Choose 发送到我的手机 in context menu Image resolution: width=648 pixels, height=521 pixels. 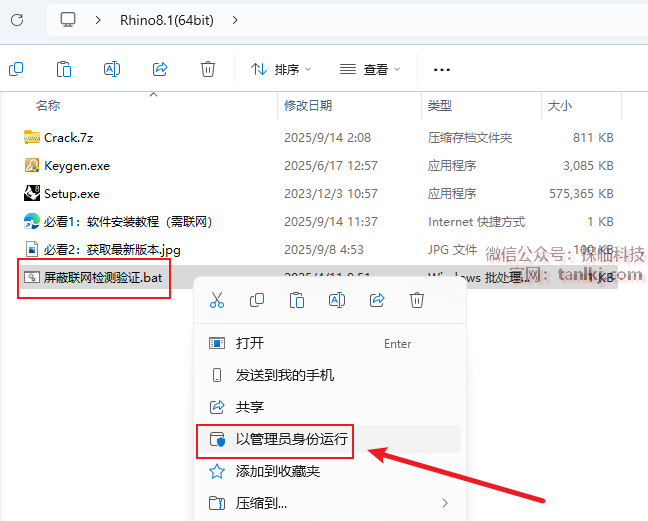coord(329,375)
